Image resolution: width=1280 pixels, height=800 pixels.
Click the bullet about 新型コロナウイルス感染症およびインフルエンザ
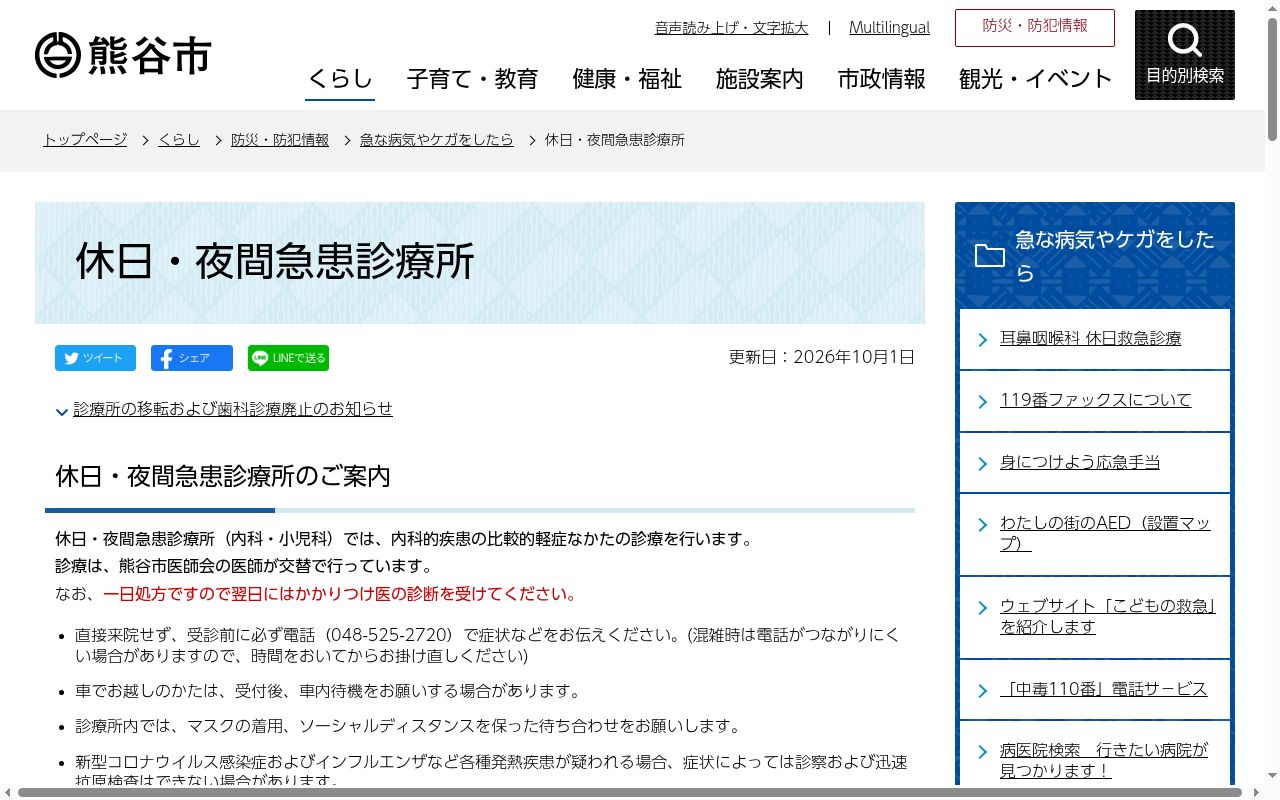(x=491, y=771)
